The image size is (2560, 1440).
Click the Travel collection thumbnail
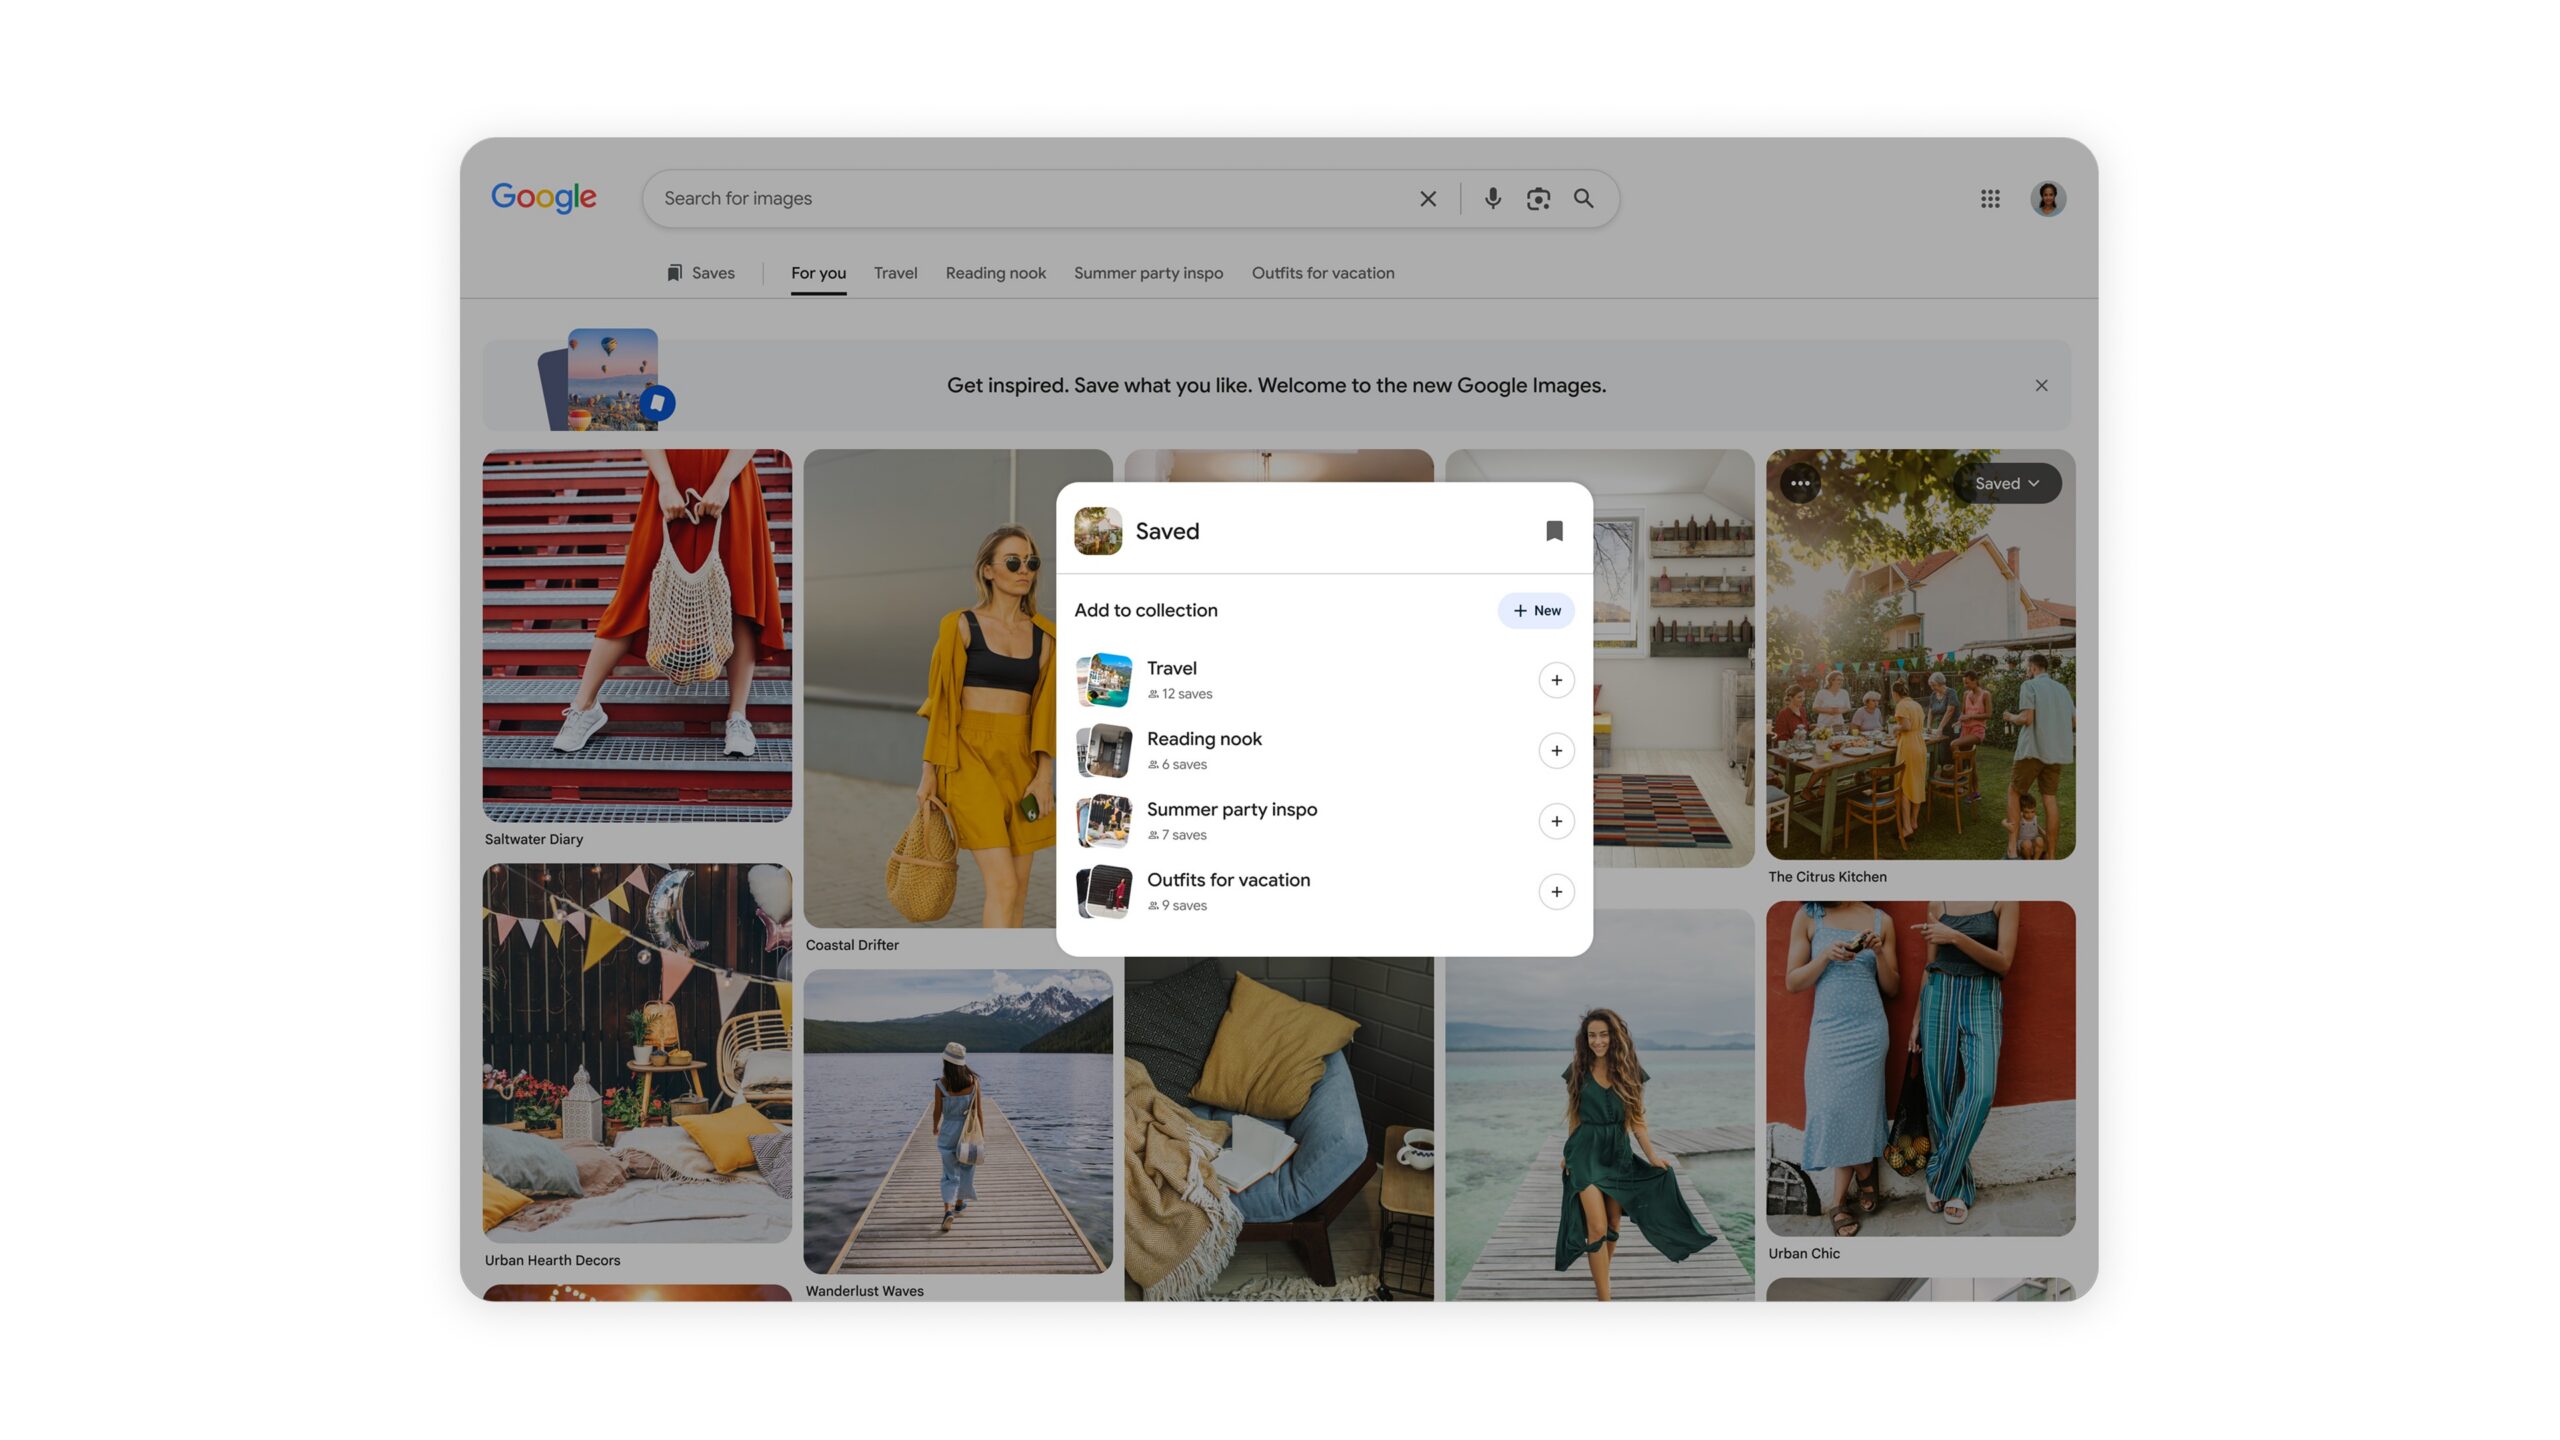(x=1104, y=680)
